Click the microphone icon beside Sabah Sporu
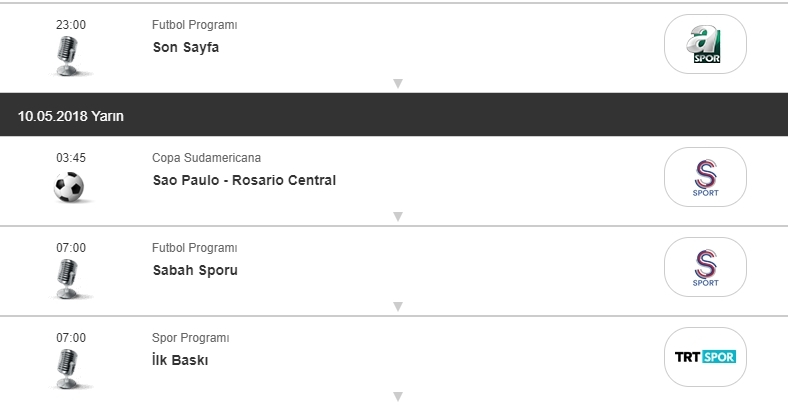The width and height of the screenshot is (788, 405). point(69,278)
